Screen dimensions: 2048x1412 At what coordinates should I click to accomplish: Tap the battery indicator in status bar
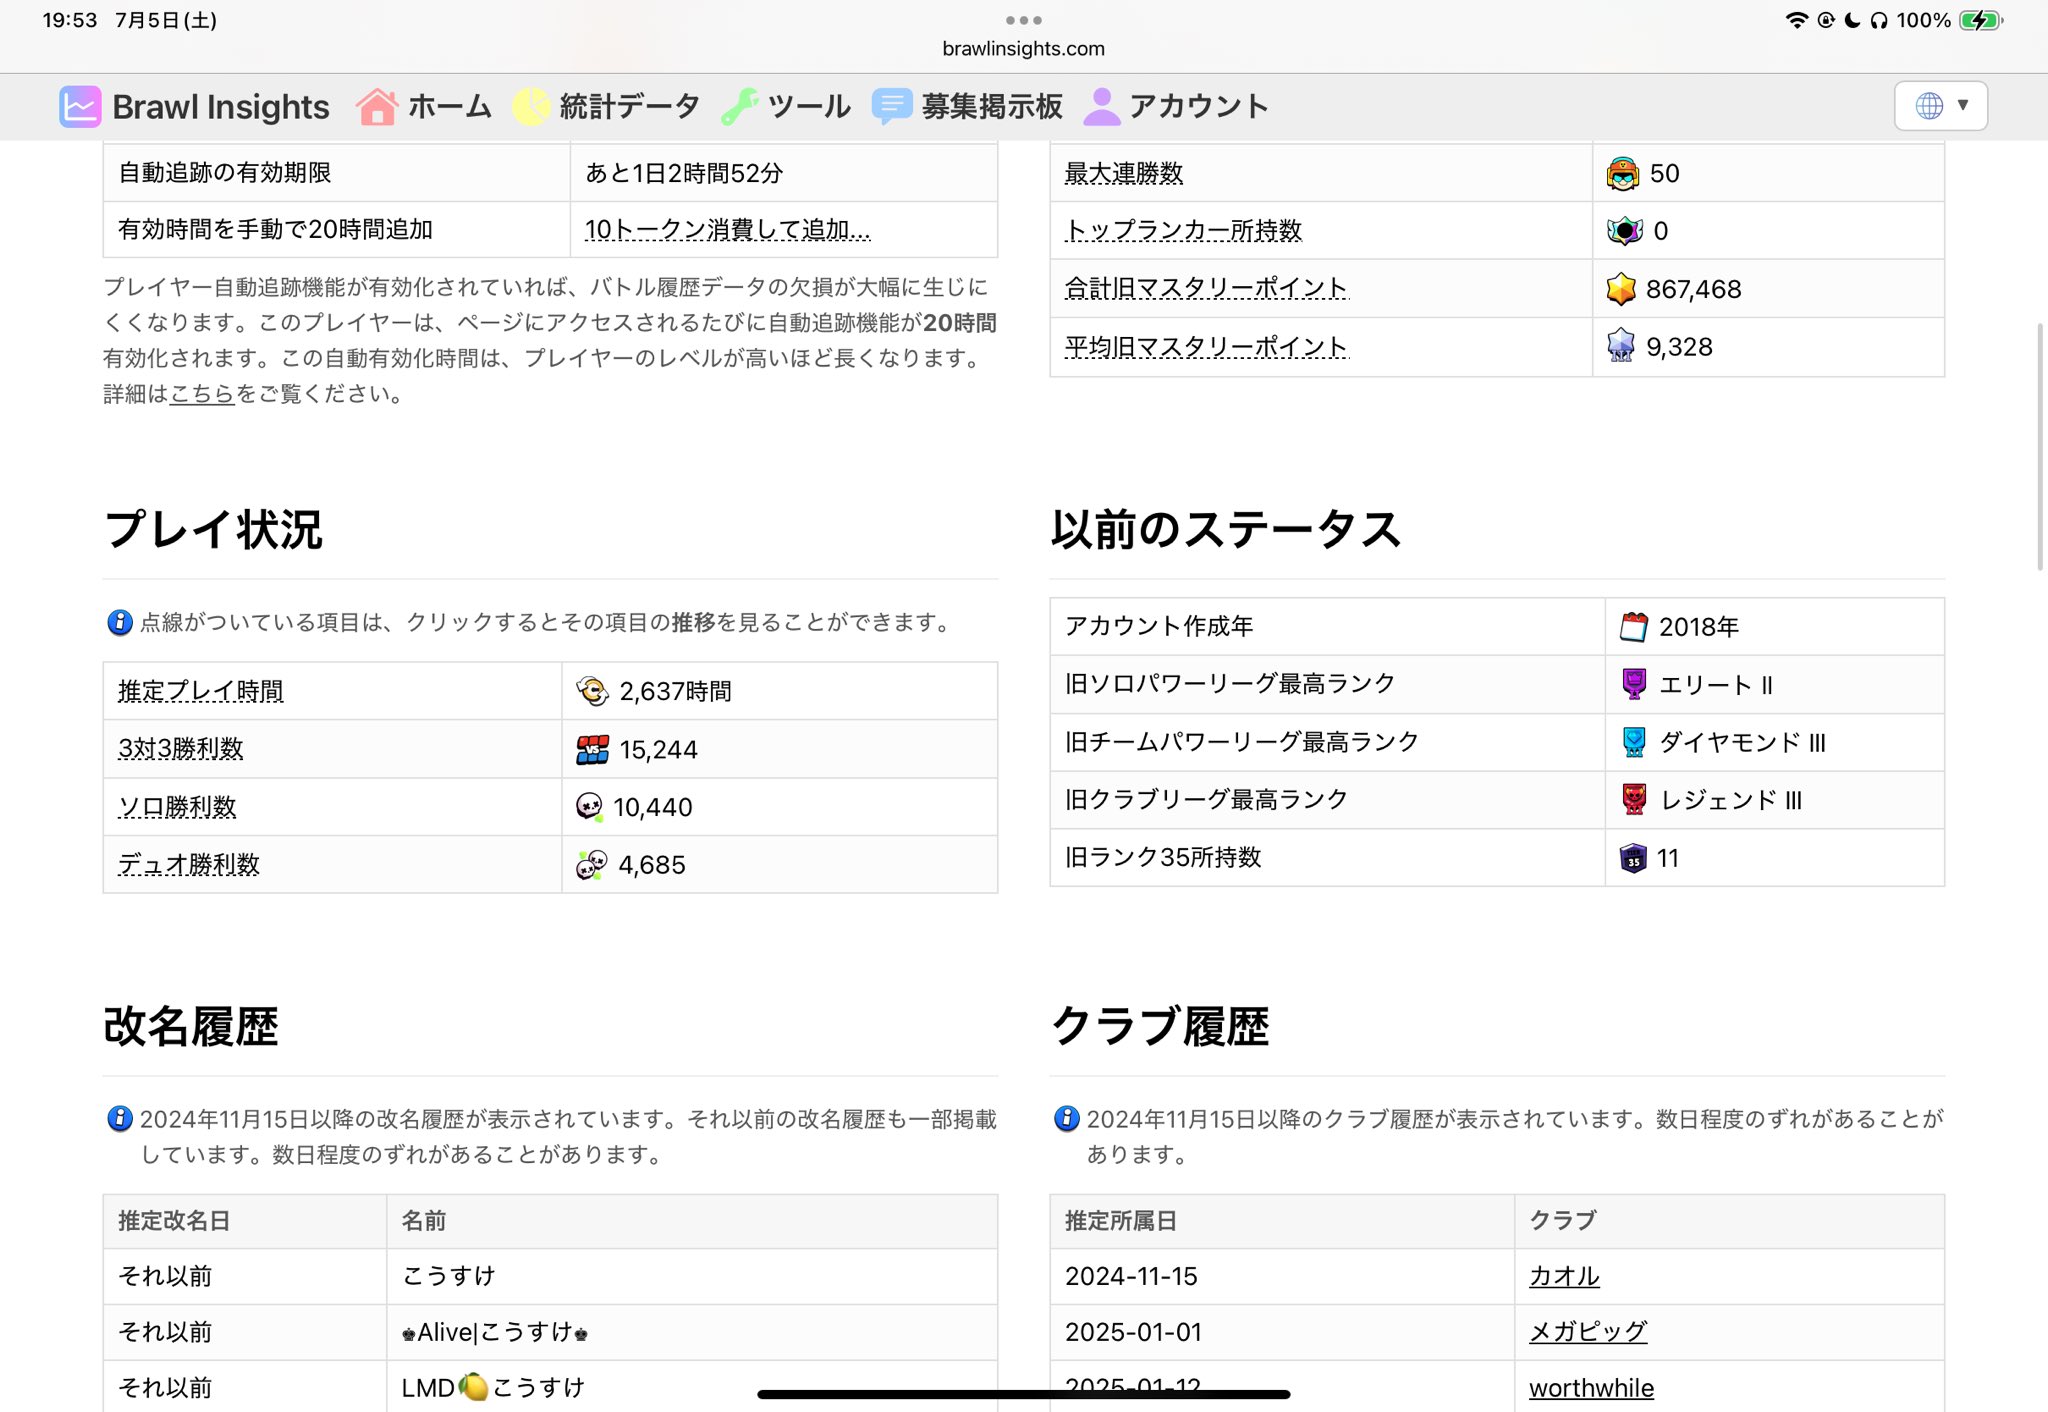(x=1980, y=20)
